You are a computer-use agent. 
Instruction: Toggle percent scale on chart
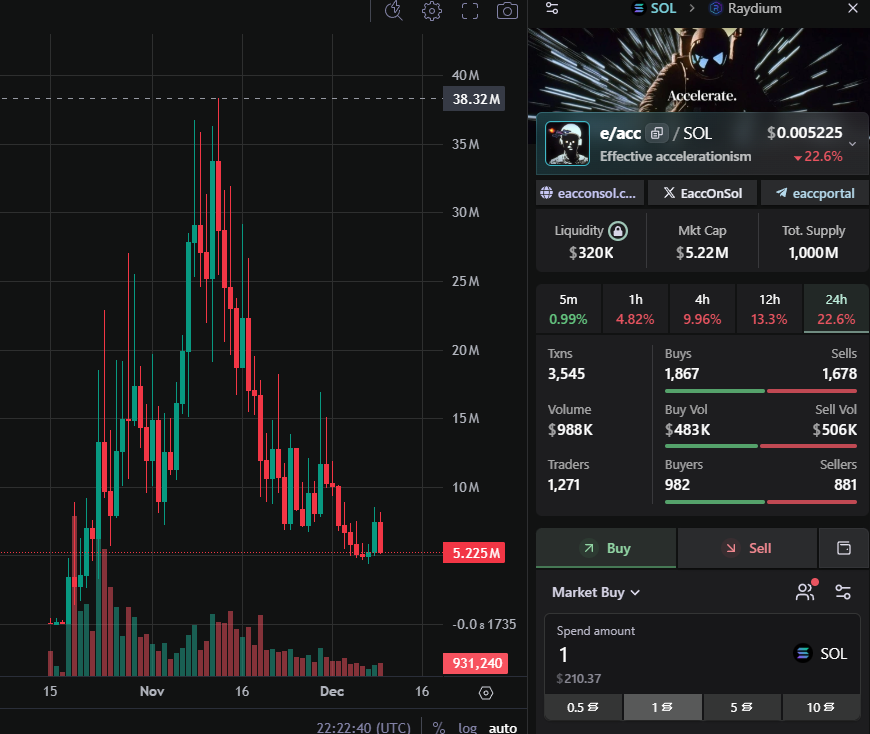pos(439,727)
